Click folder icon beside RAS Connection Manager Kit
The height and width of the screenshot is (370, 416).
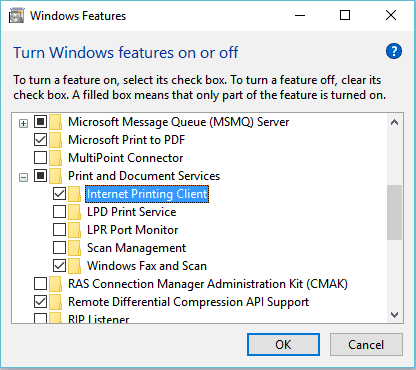pyautogui.click(x=55, y=284)
